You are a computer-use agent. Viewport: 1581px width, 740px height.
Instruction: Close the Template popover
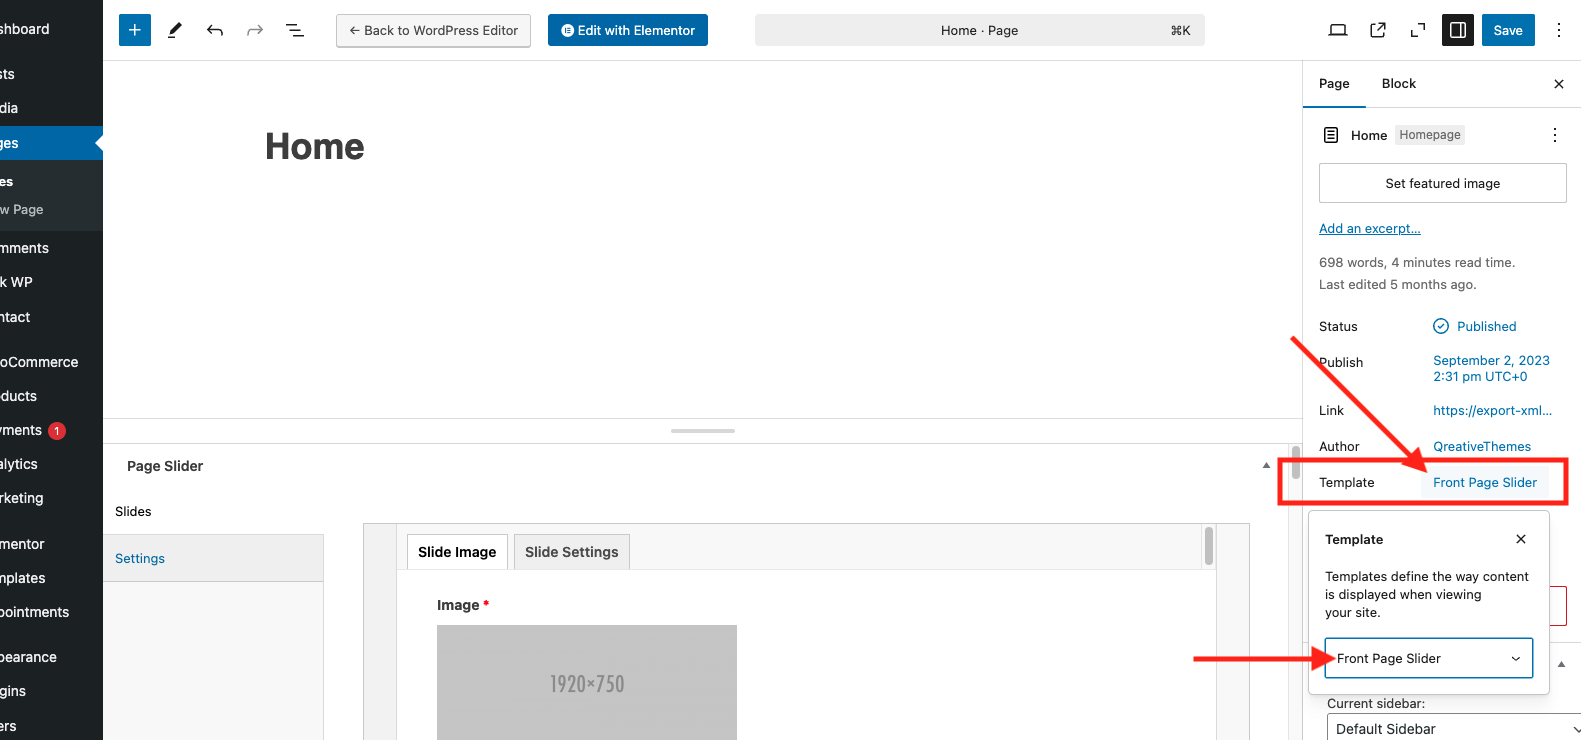point(1521,539)
